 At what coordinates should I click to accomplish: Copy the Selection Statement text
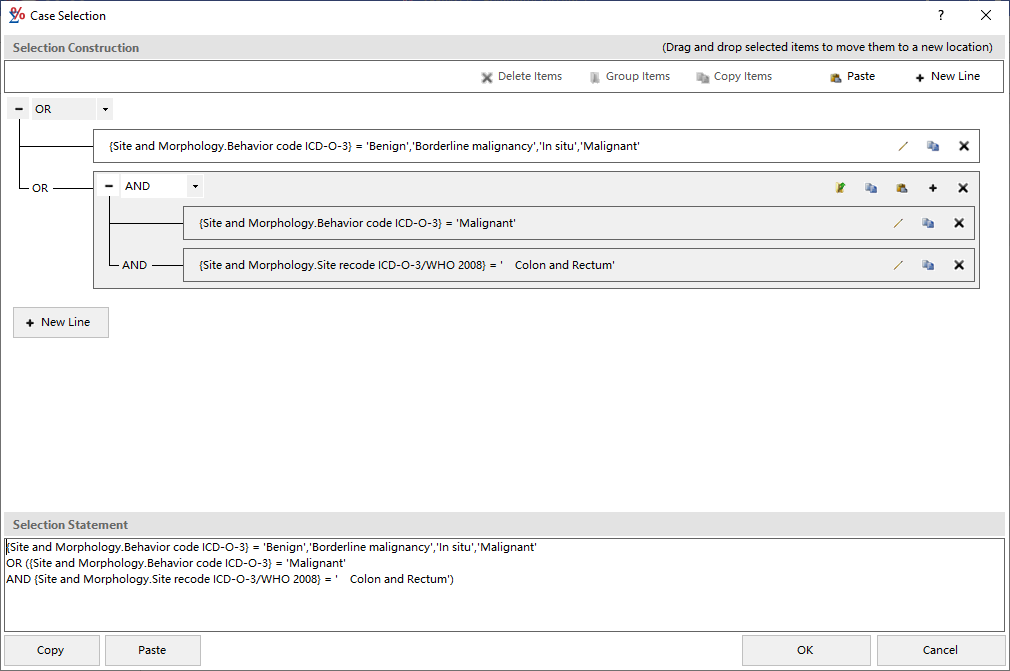pyautogui.click(x=50, y=650)
